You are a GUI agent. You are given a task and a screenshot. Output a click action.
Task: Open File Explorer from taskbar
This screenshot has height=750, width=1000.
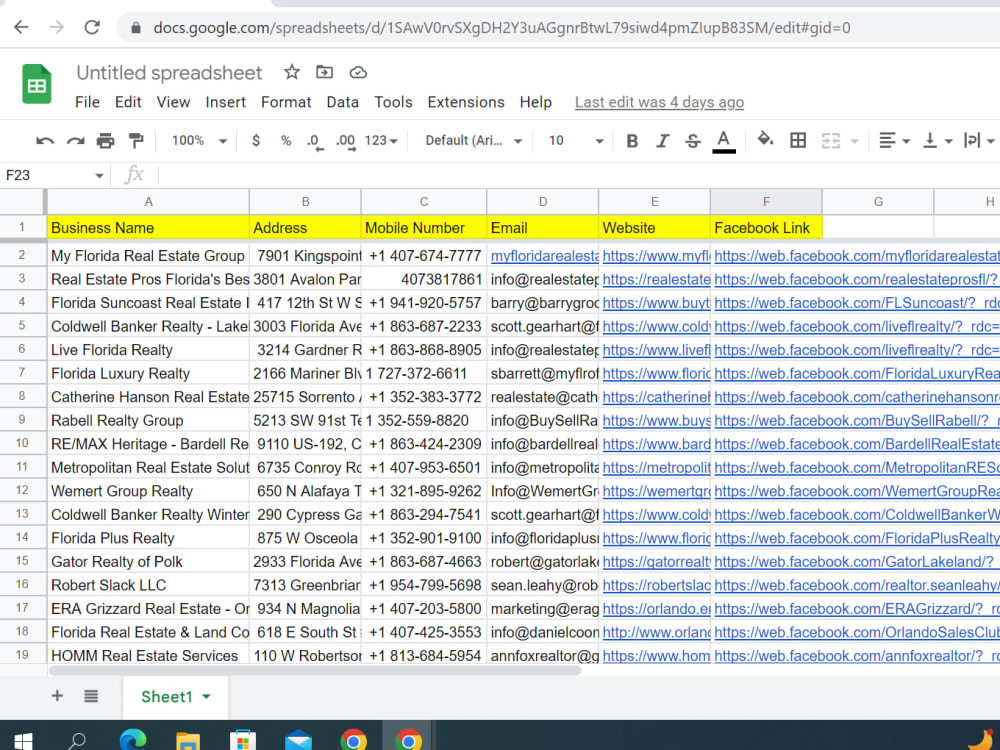[x=188, y=741]
